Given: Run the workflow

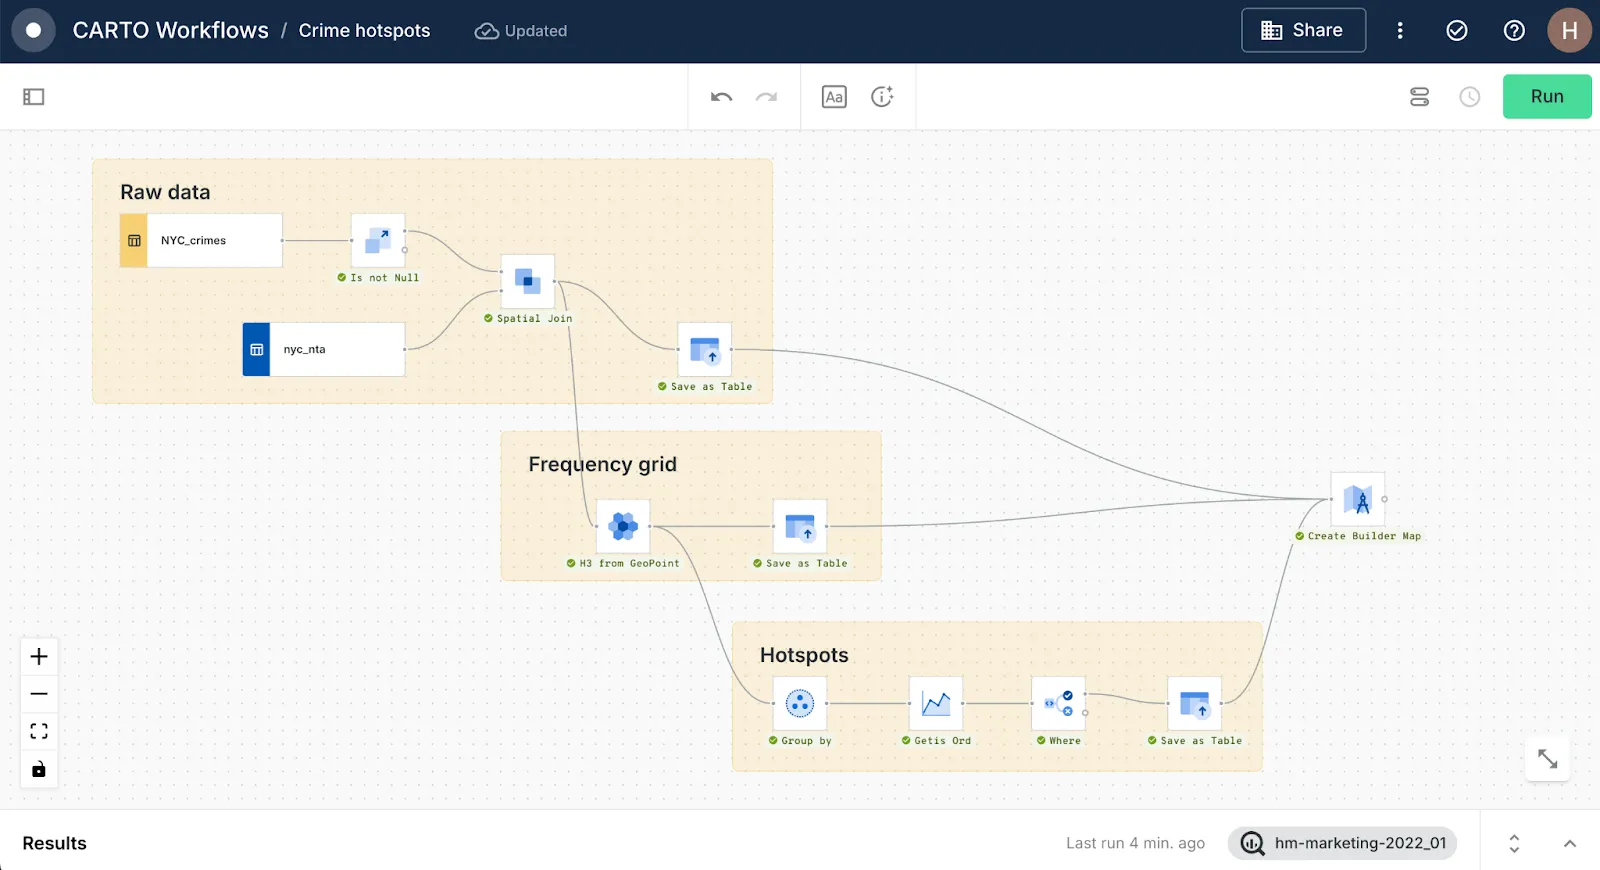Looking at the screenshot, I should [x=1546, y=97].
